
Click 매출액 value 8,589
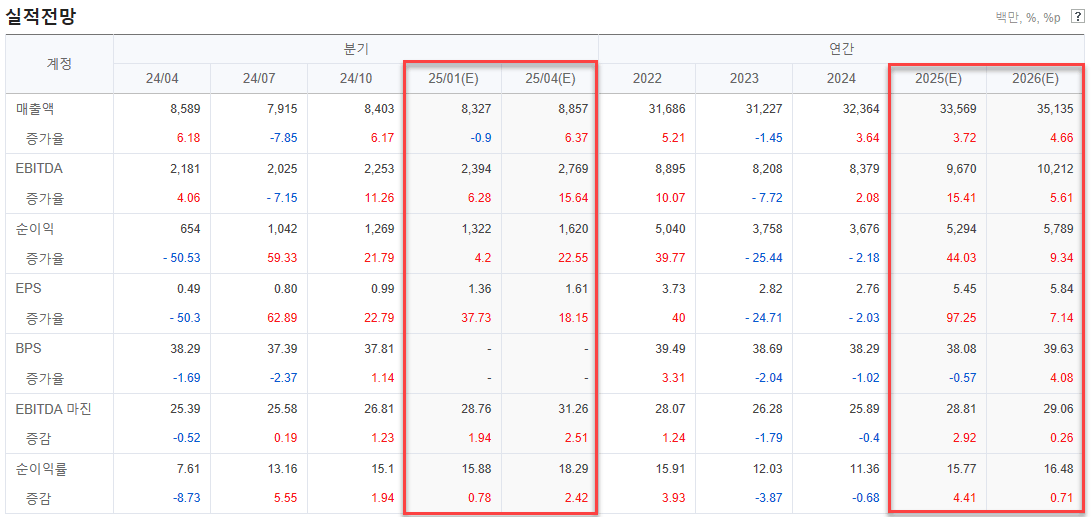(185, 109)
